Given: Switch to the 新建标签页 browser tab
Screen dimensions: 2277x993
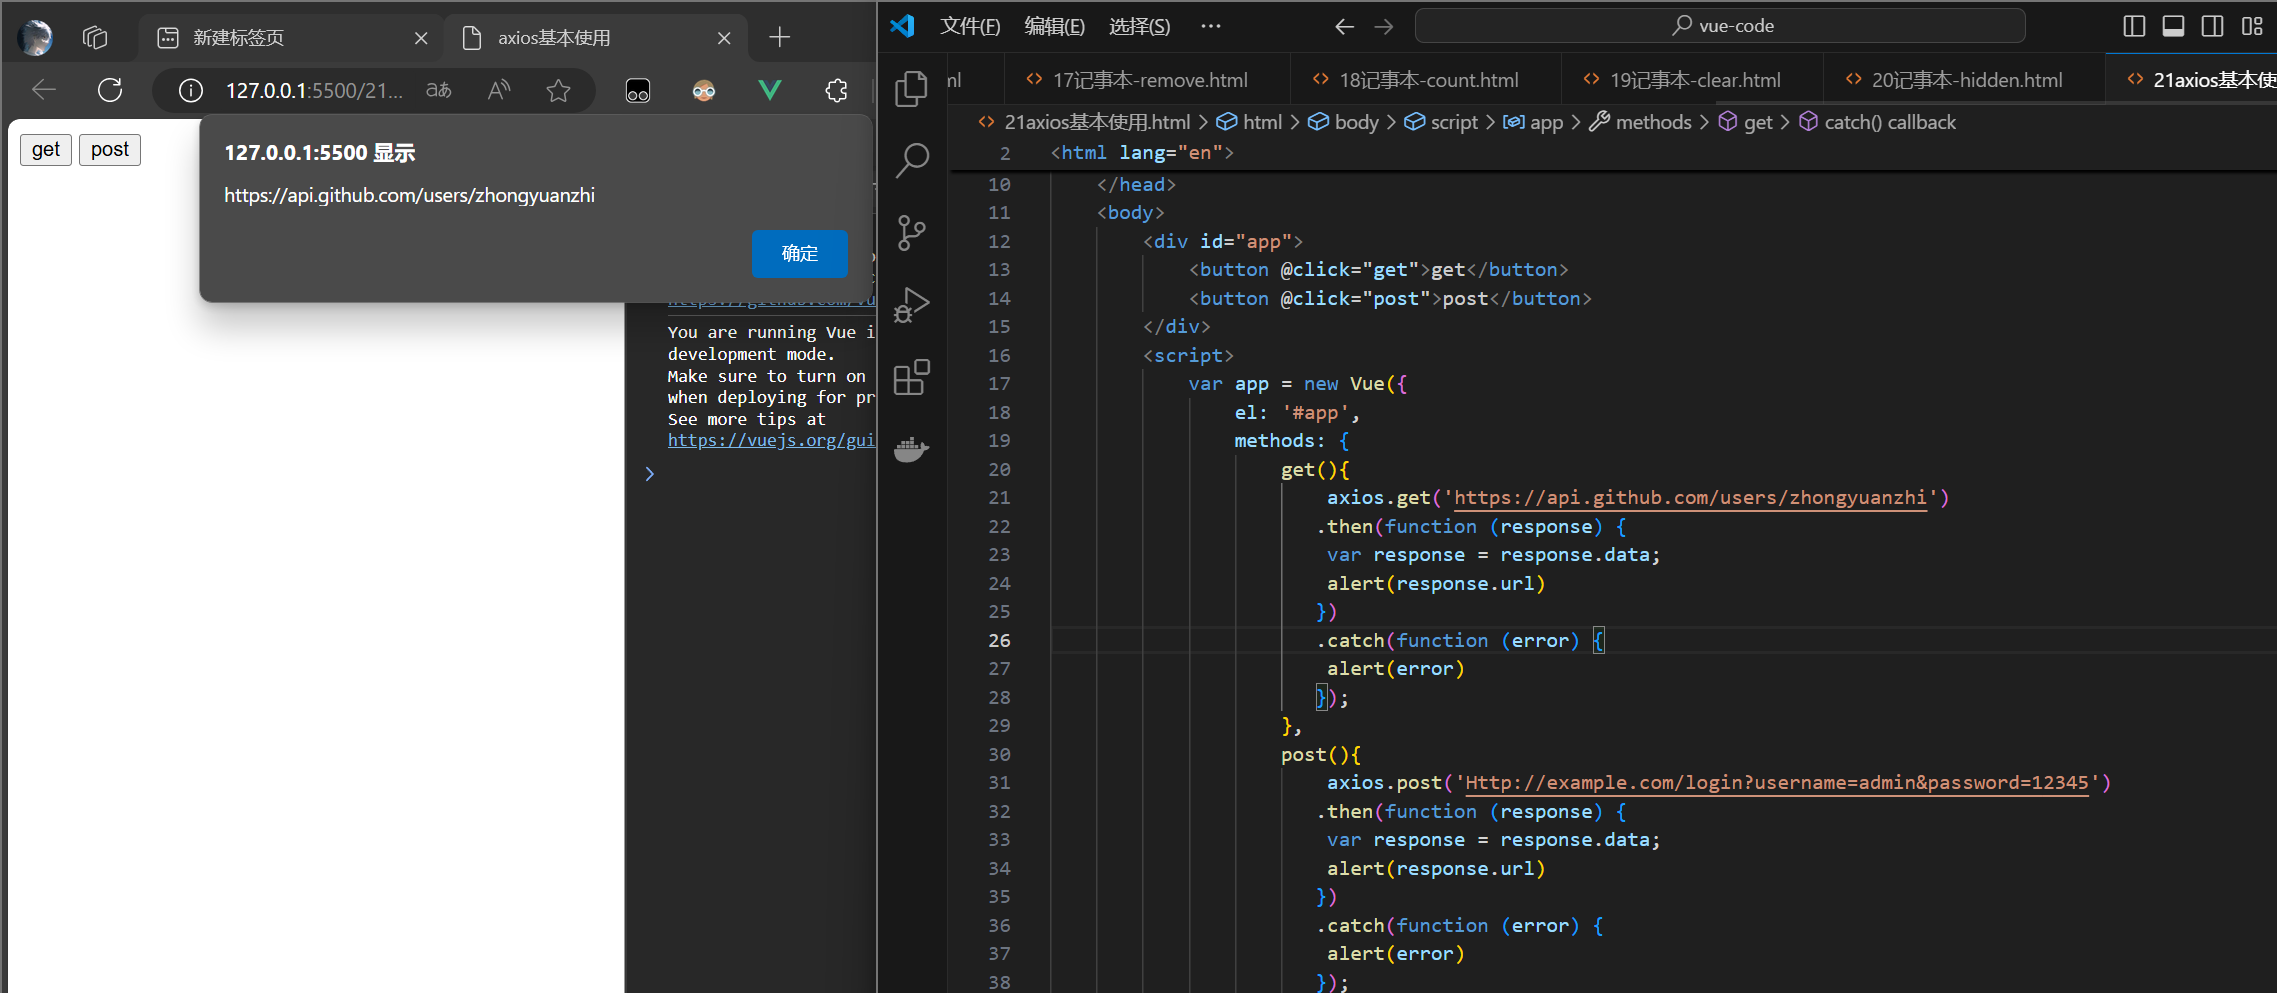Looking at the screenshot, I should 290,38.
